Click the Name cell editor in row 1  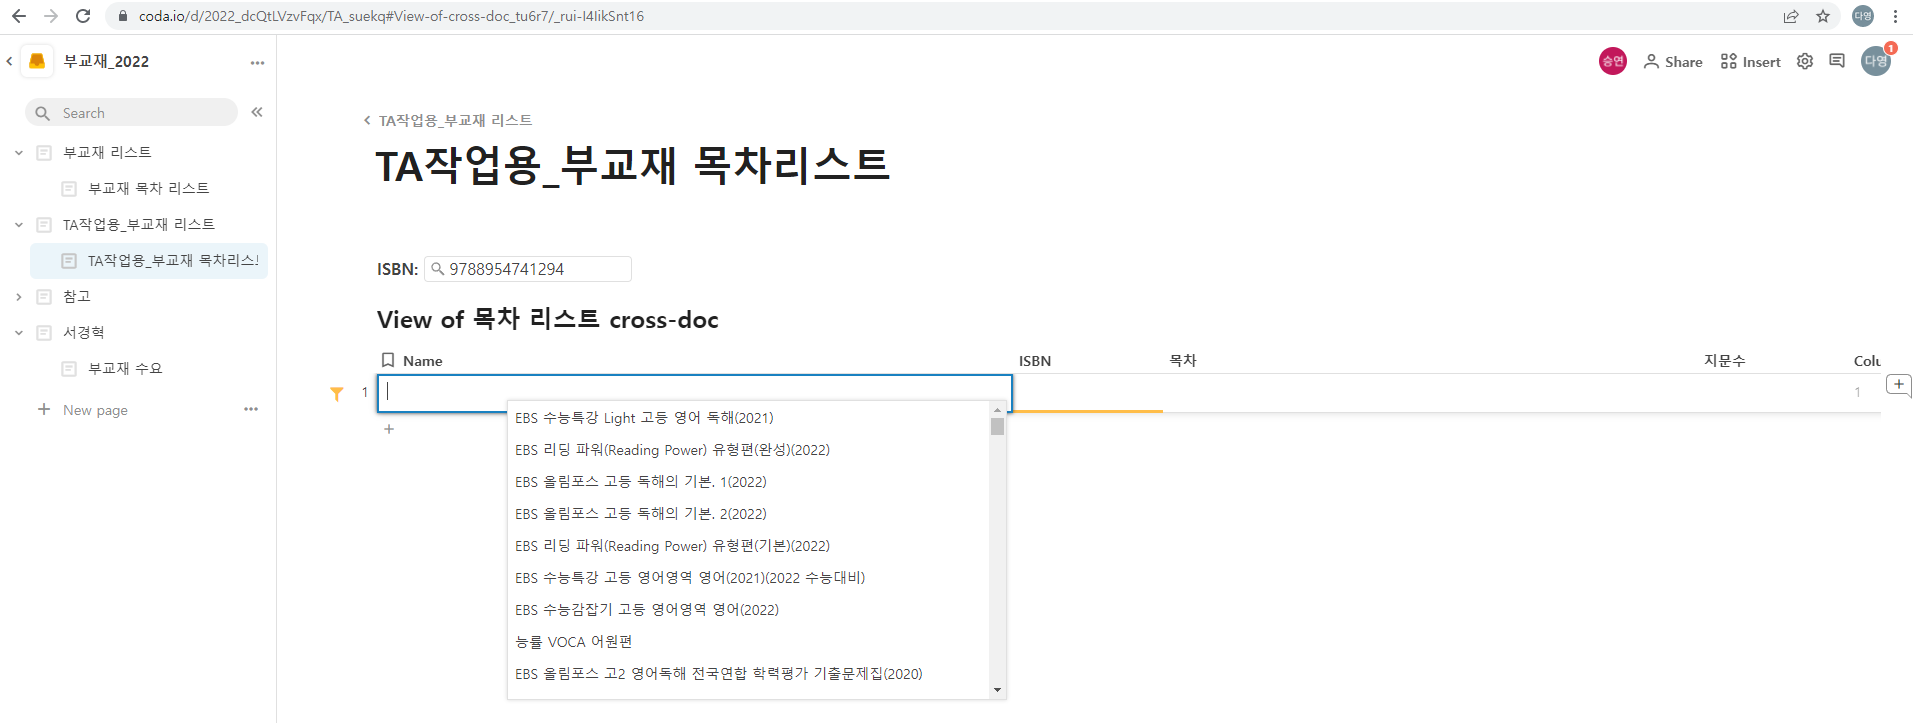(695, 392)
